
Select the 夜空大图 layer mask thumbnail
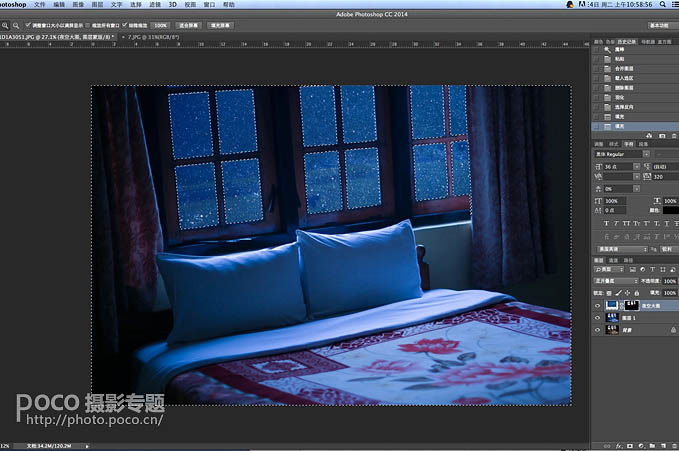coord(632,306)
